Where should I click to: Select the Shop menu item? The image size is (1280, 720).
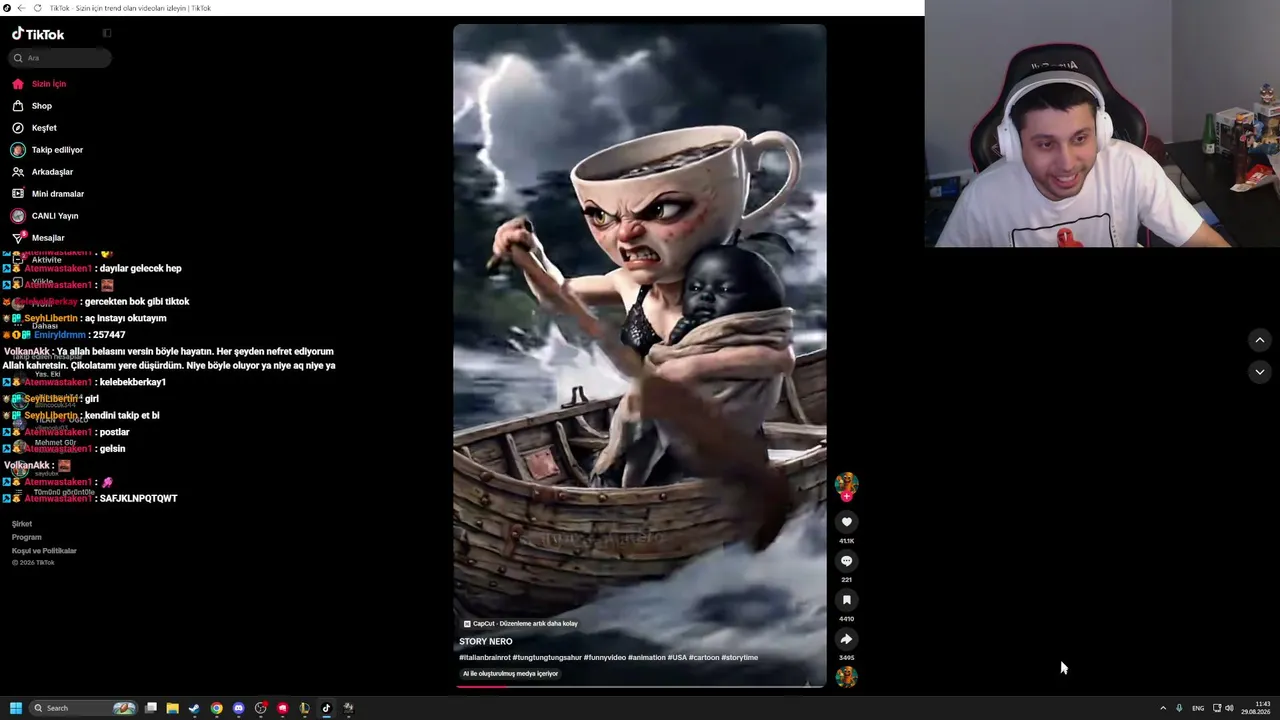42,106
